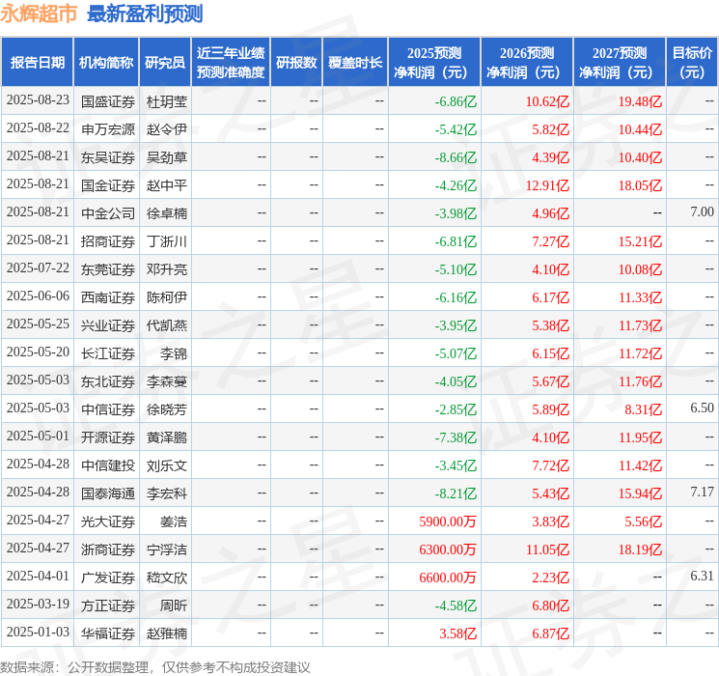Select the 7.17 target price cell

point(701,492)
